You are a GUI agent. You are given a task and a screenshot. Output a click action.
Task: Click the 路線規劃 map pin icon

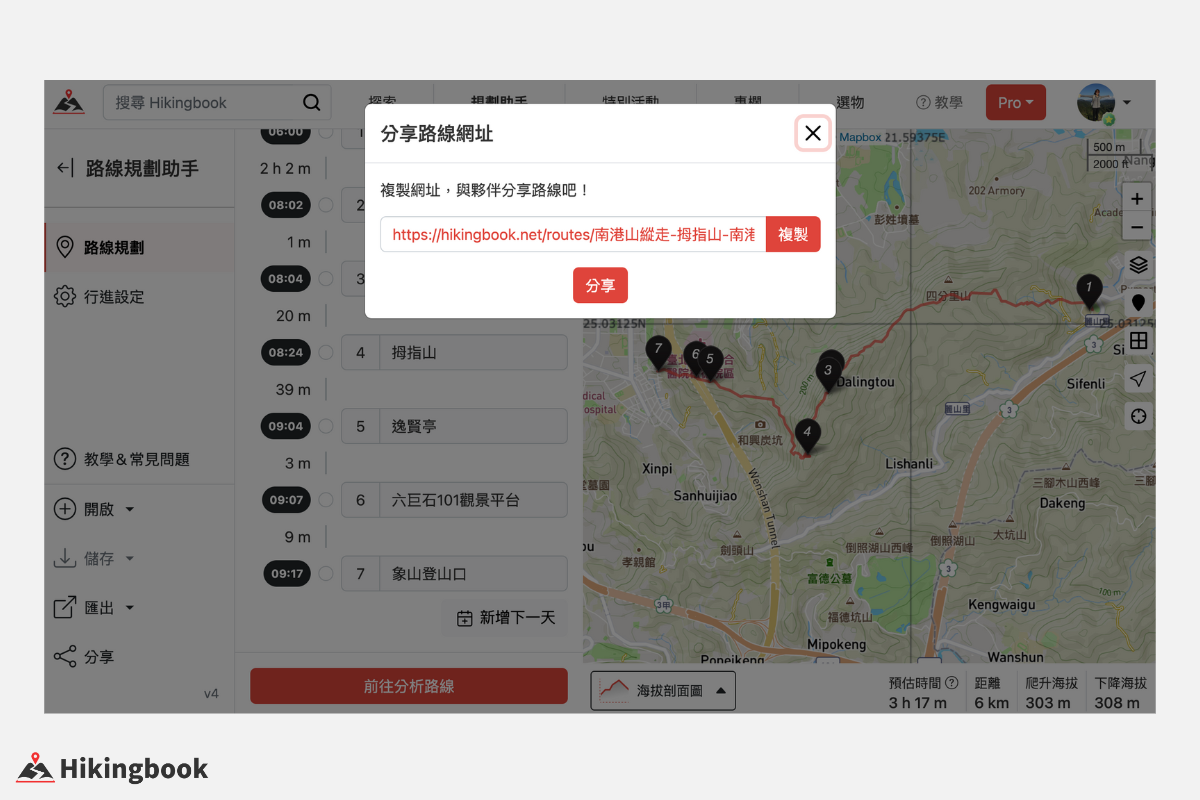click(x=65, y=247)
